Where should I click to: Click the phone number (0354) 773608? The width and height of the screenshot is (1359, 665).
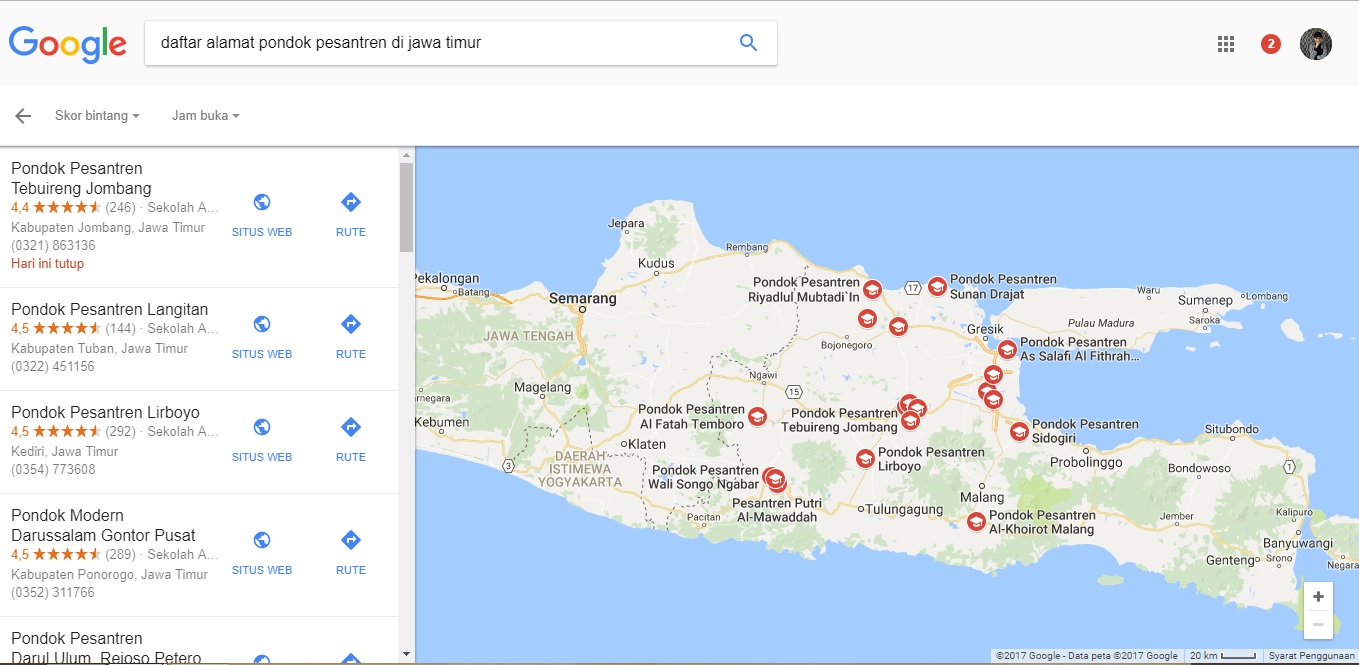point(53,470)
